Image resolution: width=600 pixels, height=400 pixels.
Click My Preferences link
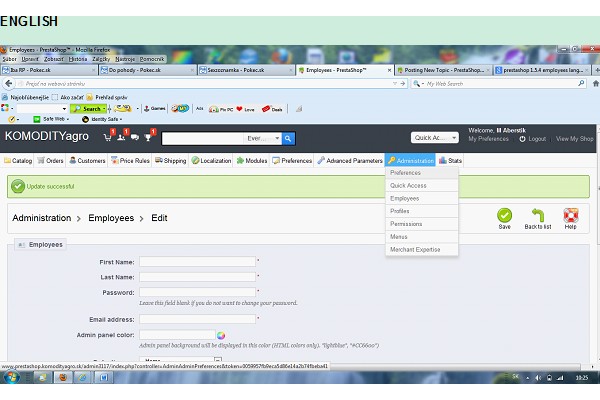[x=489, y=139]
